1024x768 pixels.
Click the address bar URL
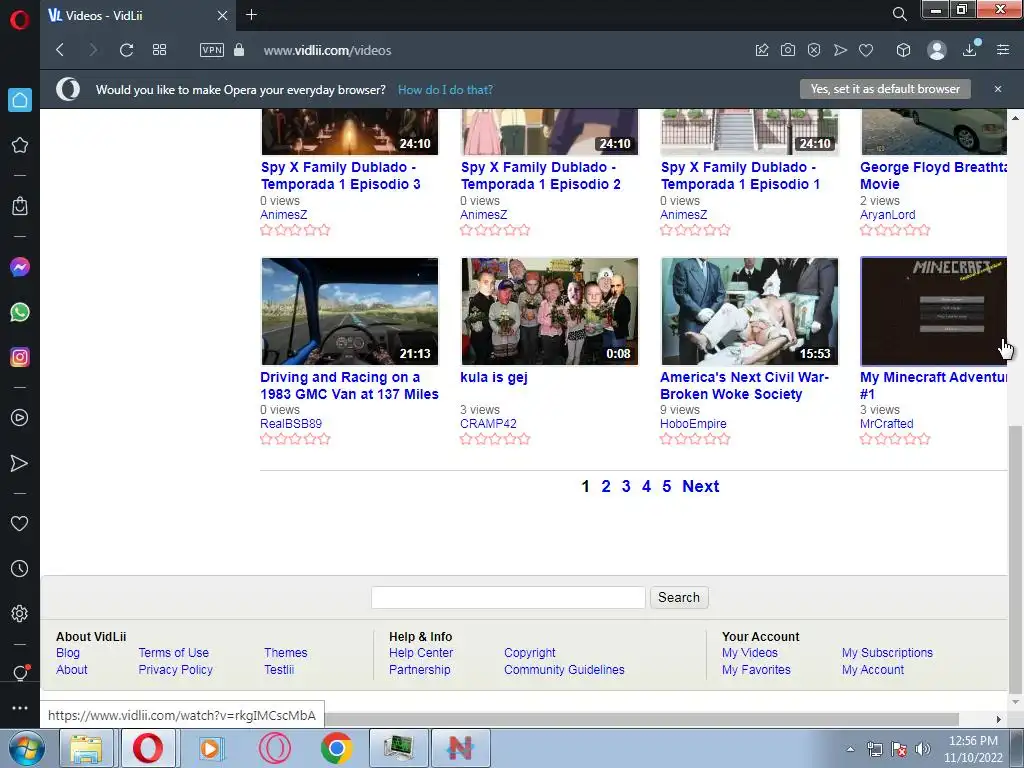[x=327, y=50]
